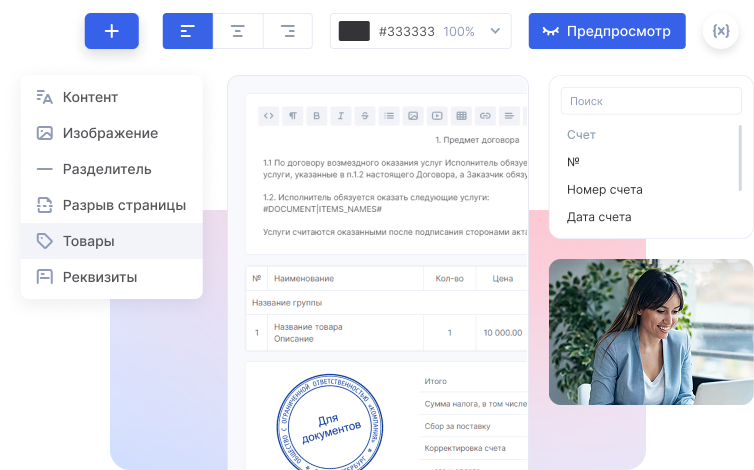Open paragraph format in editor toolbar

pyautogui.click(x=293, y=115)
